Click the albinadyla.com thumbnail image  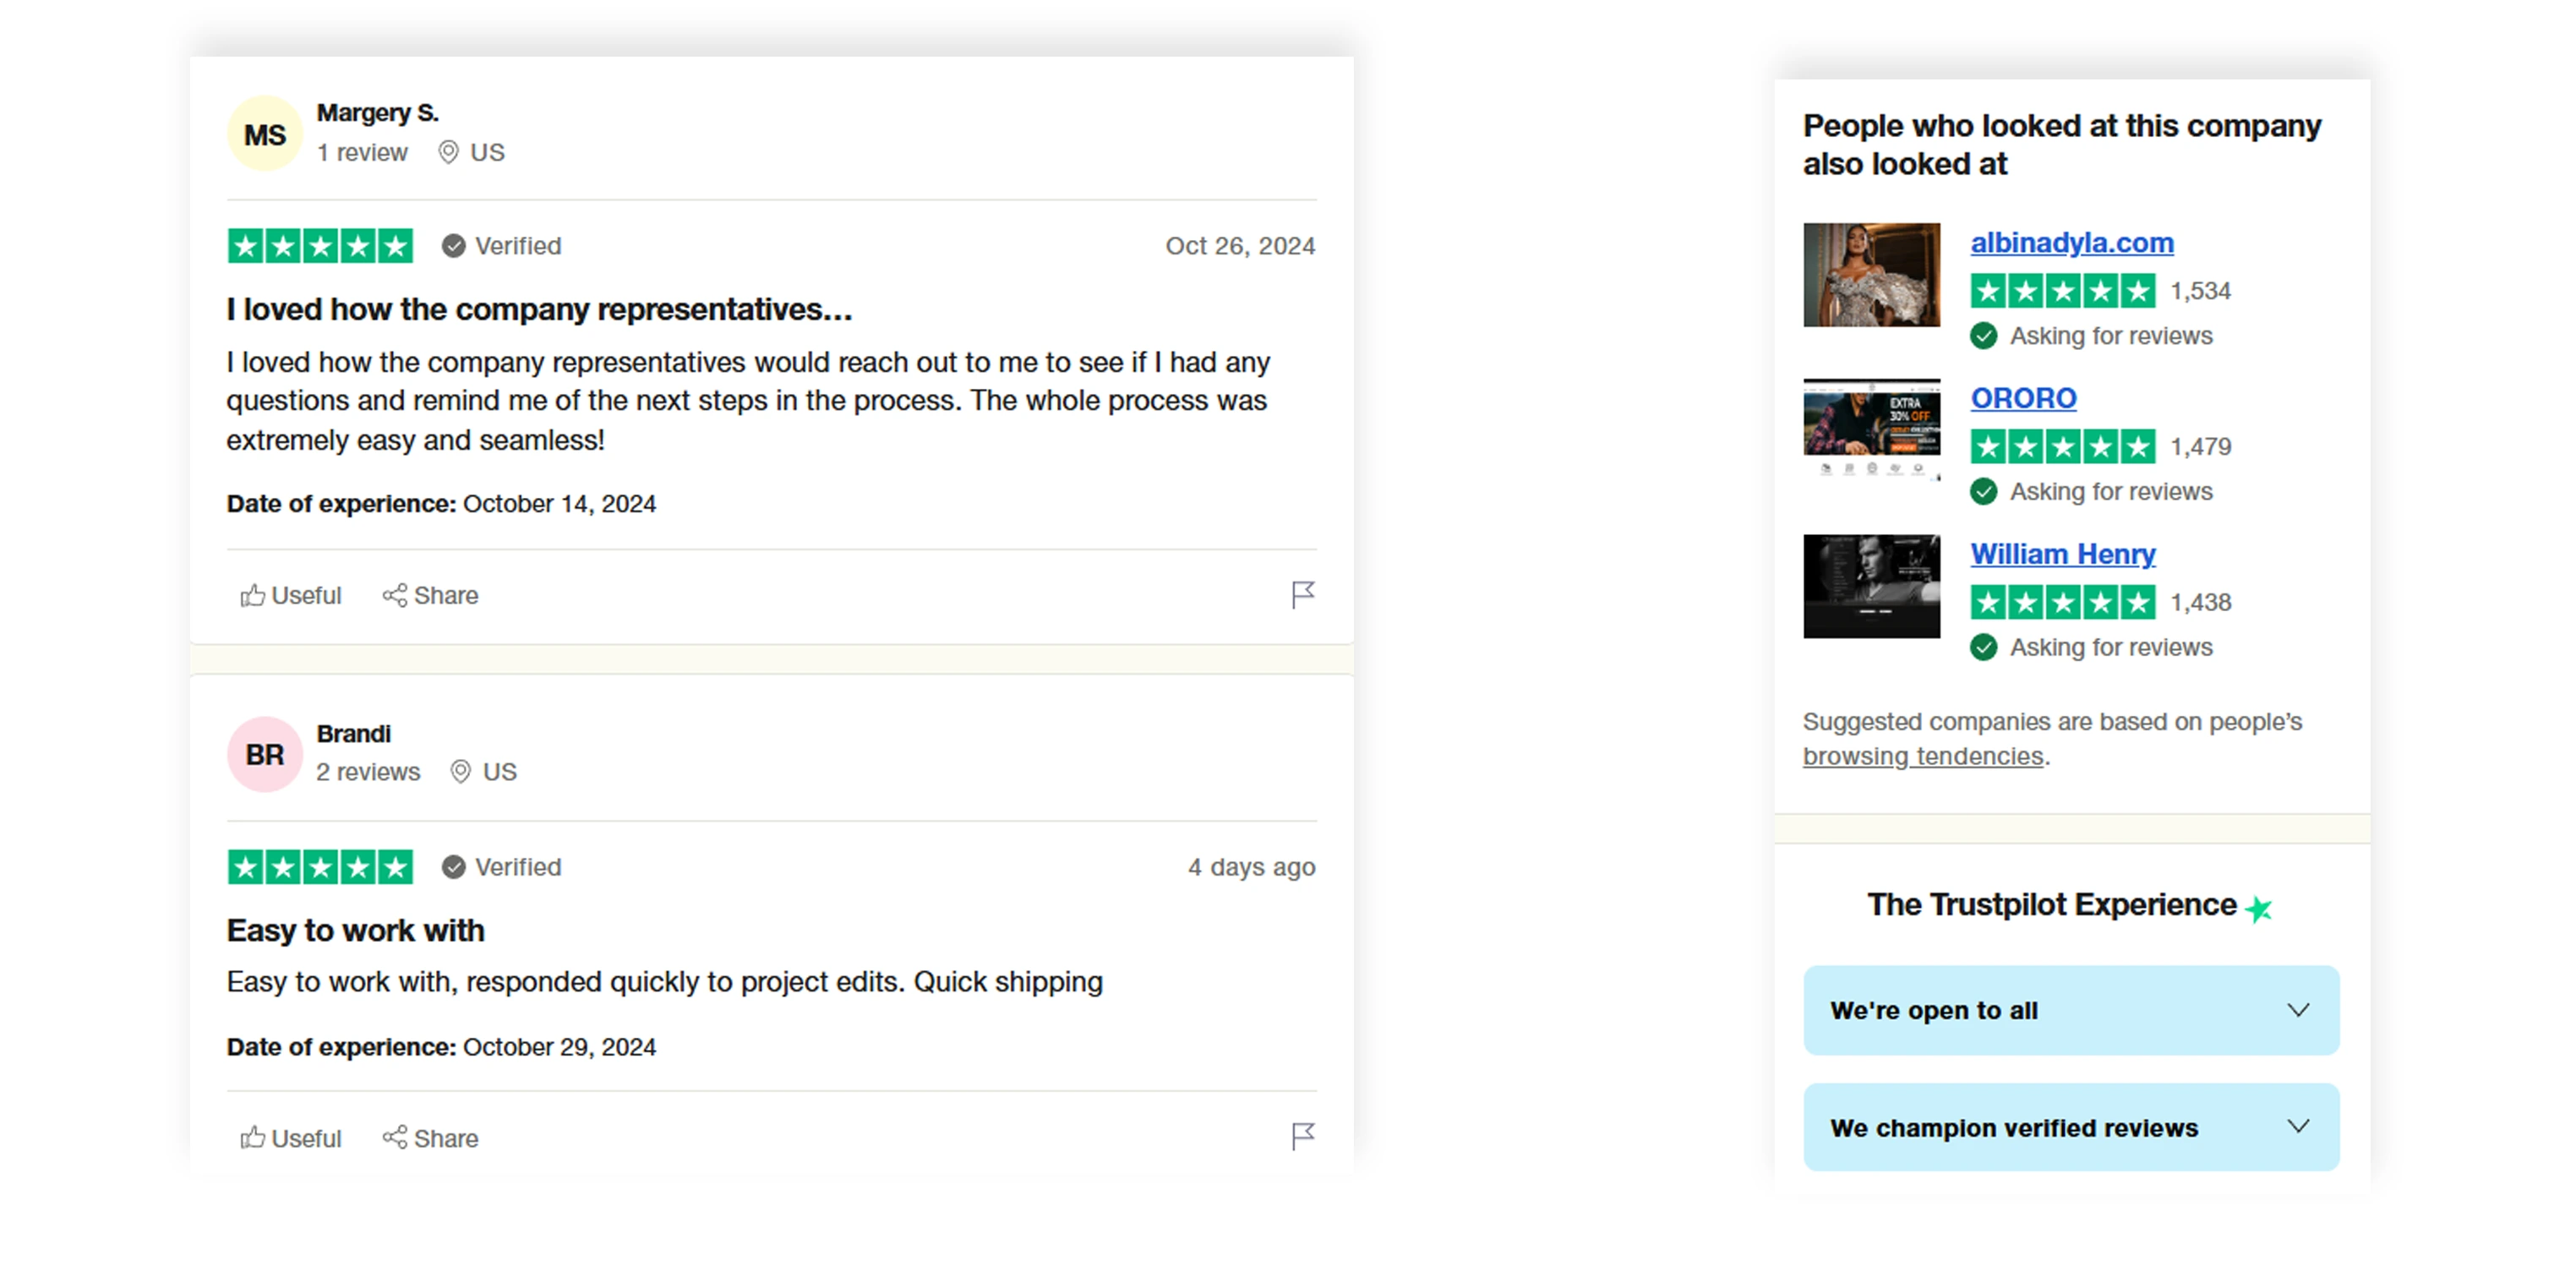(1871, 275)
